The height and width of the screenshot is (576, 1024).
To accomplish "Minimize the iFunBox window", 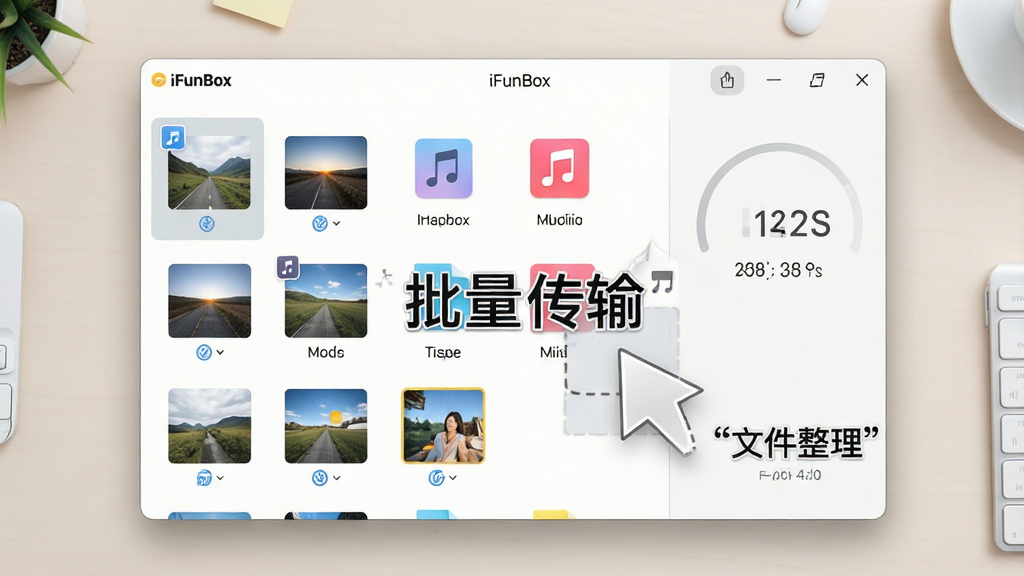I will tap(774, 80).
